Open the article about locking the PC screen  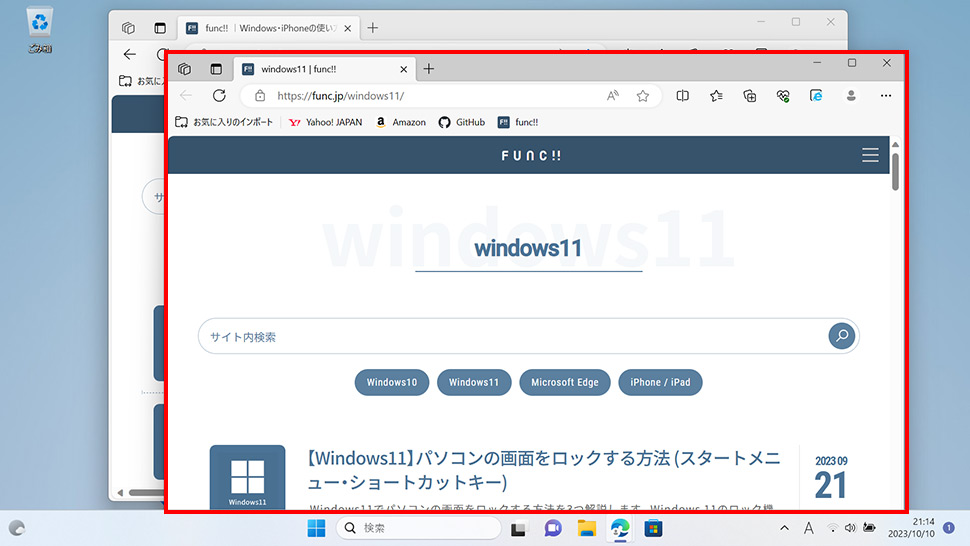(544, 470)
